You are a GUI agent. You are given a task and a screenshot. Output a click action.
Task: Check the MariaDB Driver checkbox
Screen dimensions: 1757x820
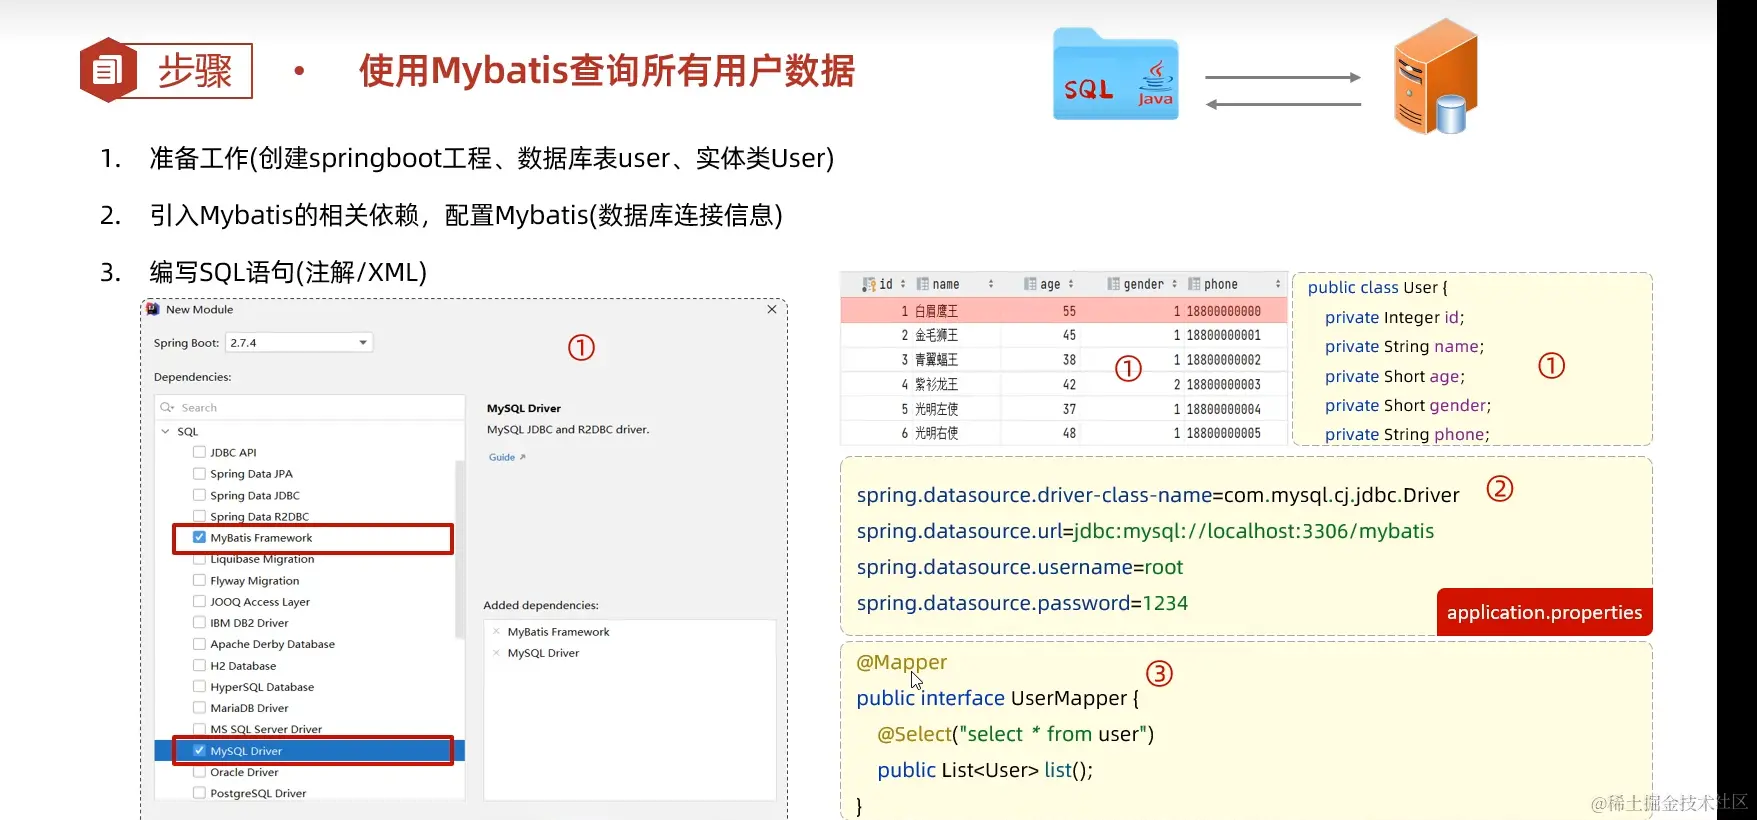point(199,708)
